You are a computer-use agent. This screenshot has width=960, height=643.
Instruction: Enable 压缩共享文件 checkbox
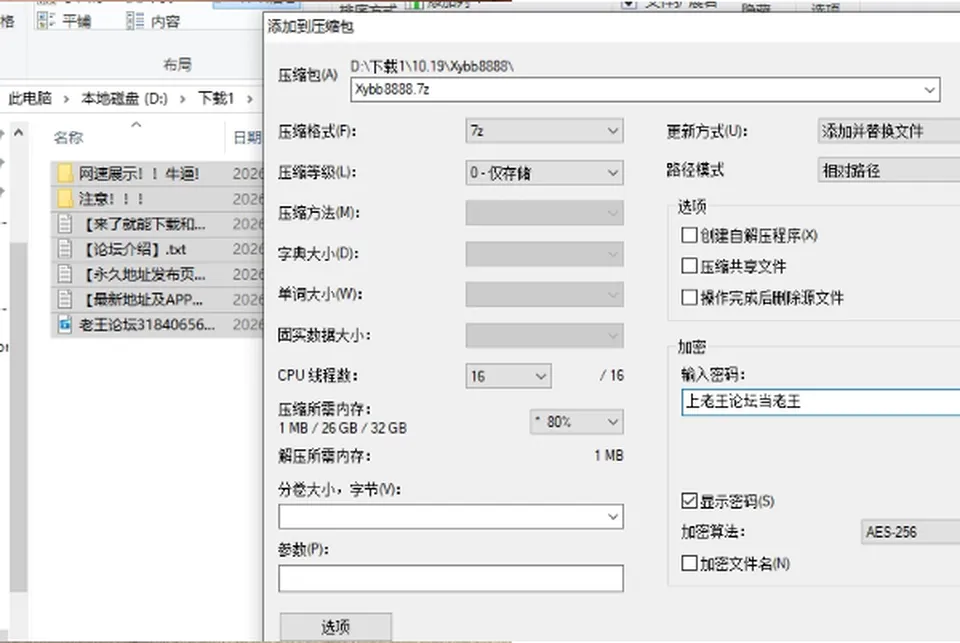(x=689, y=266)
